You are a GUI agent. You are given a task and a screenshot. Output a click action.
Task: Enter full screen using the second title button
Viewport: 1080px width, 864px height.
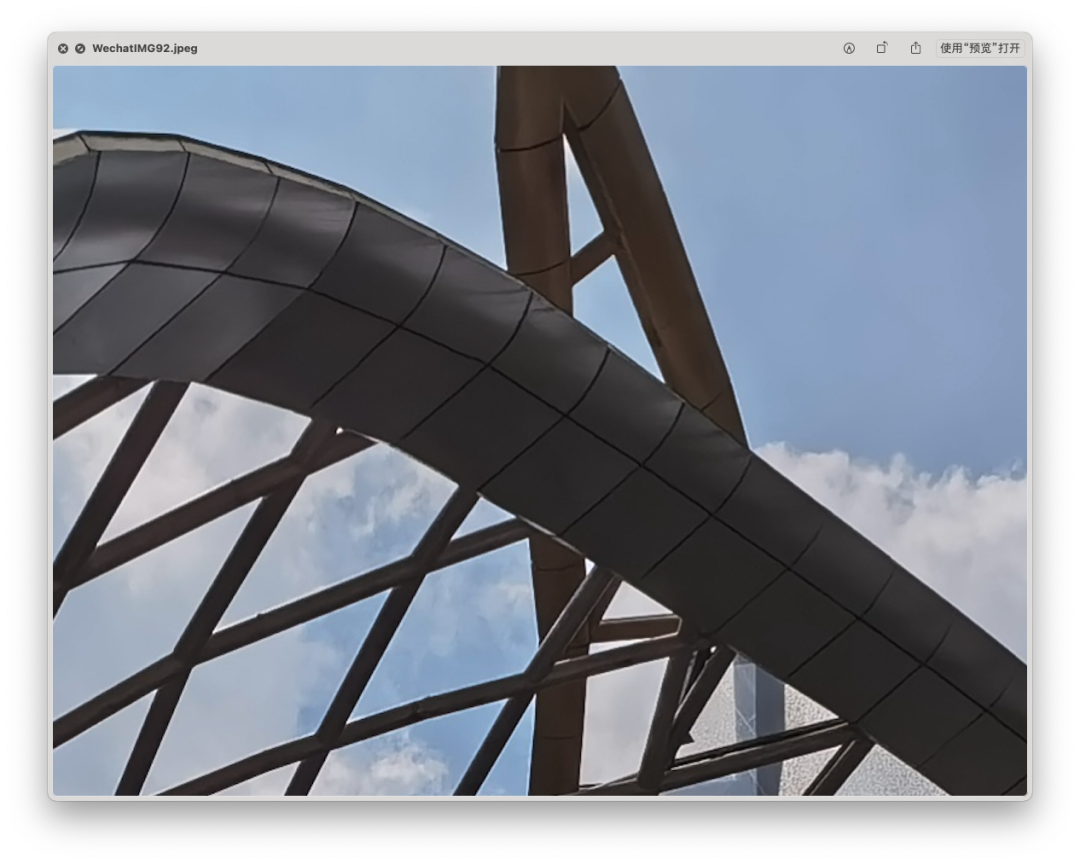coord(80,48)
